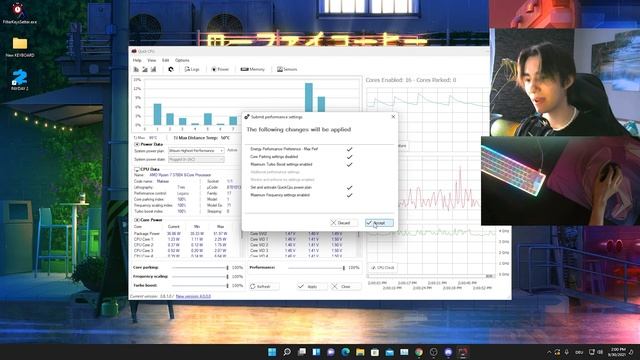
Task: Launch Google Chrome from taskbar
Action: (x=419, y=352)
